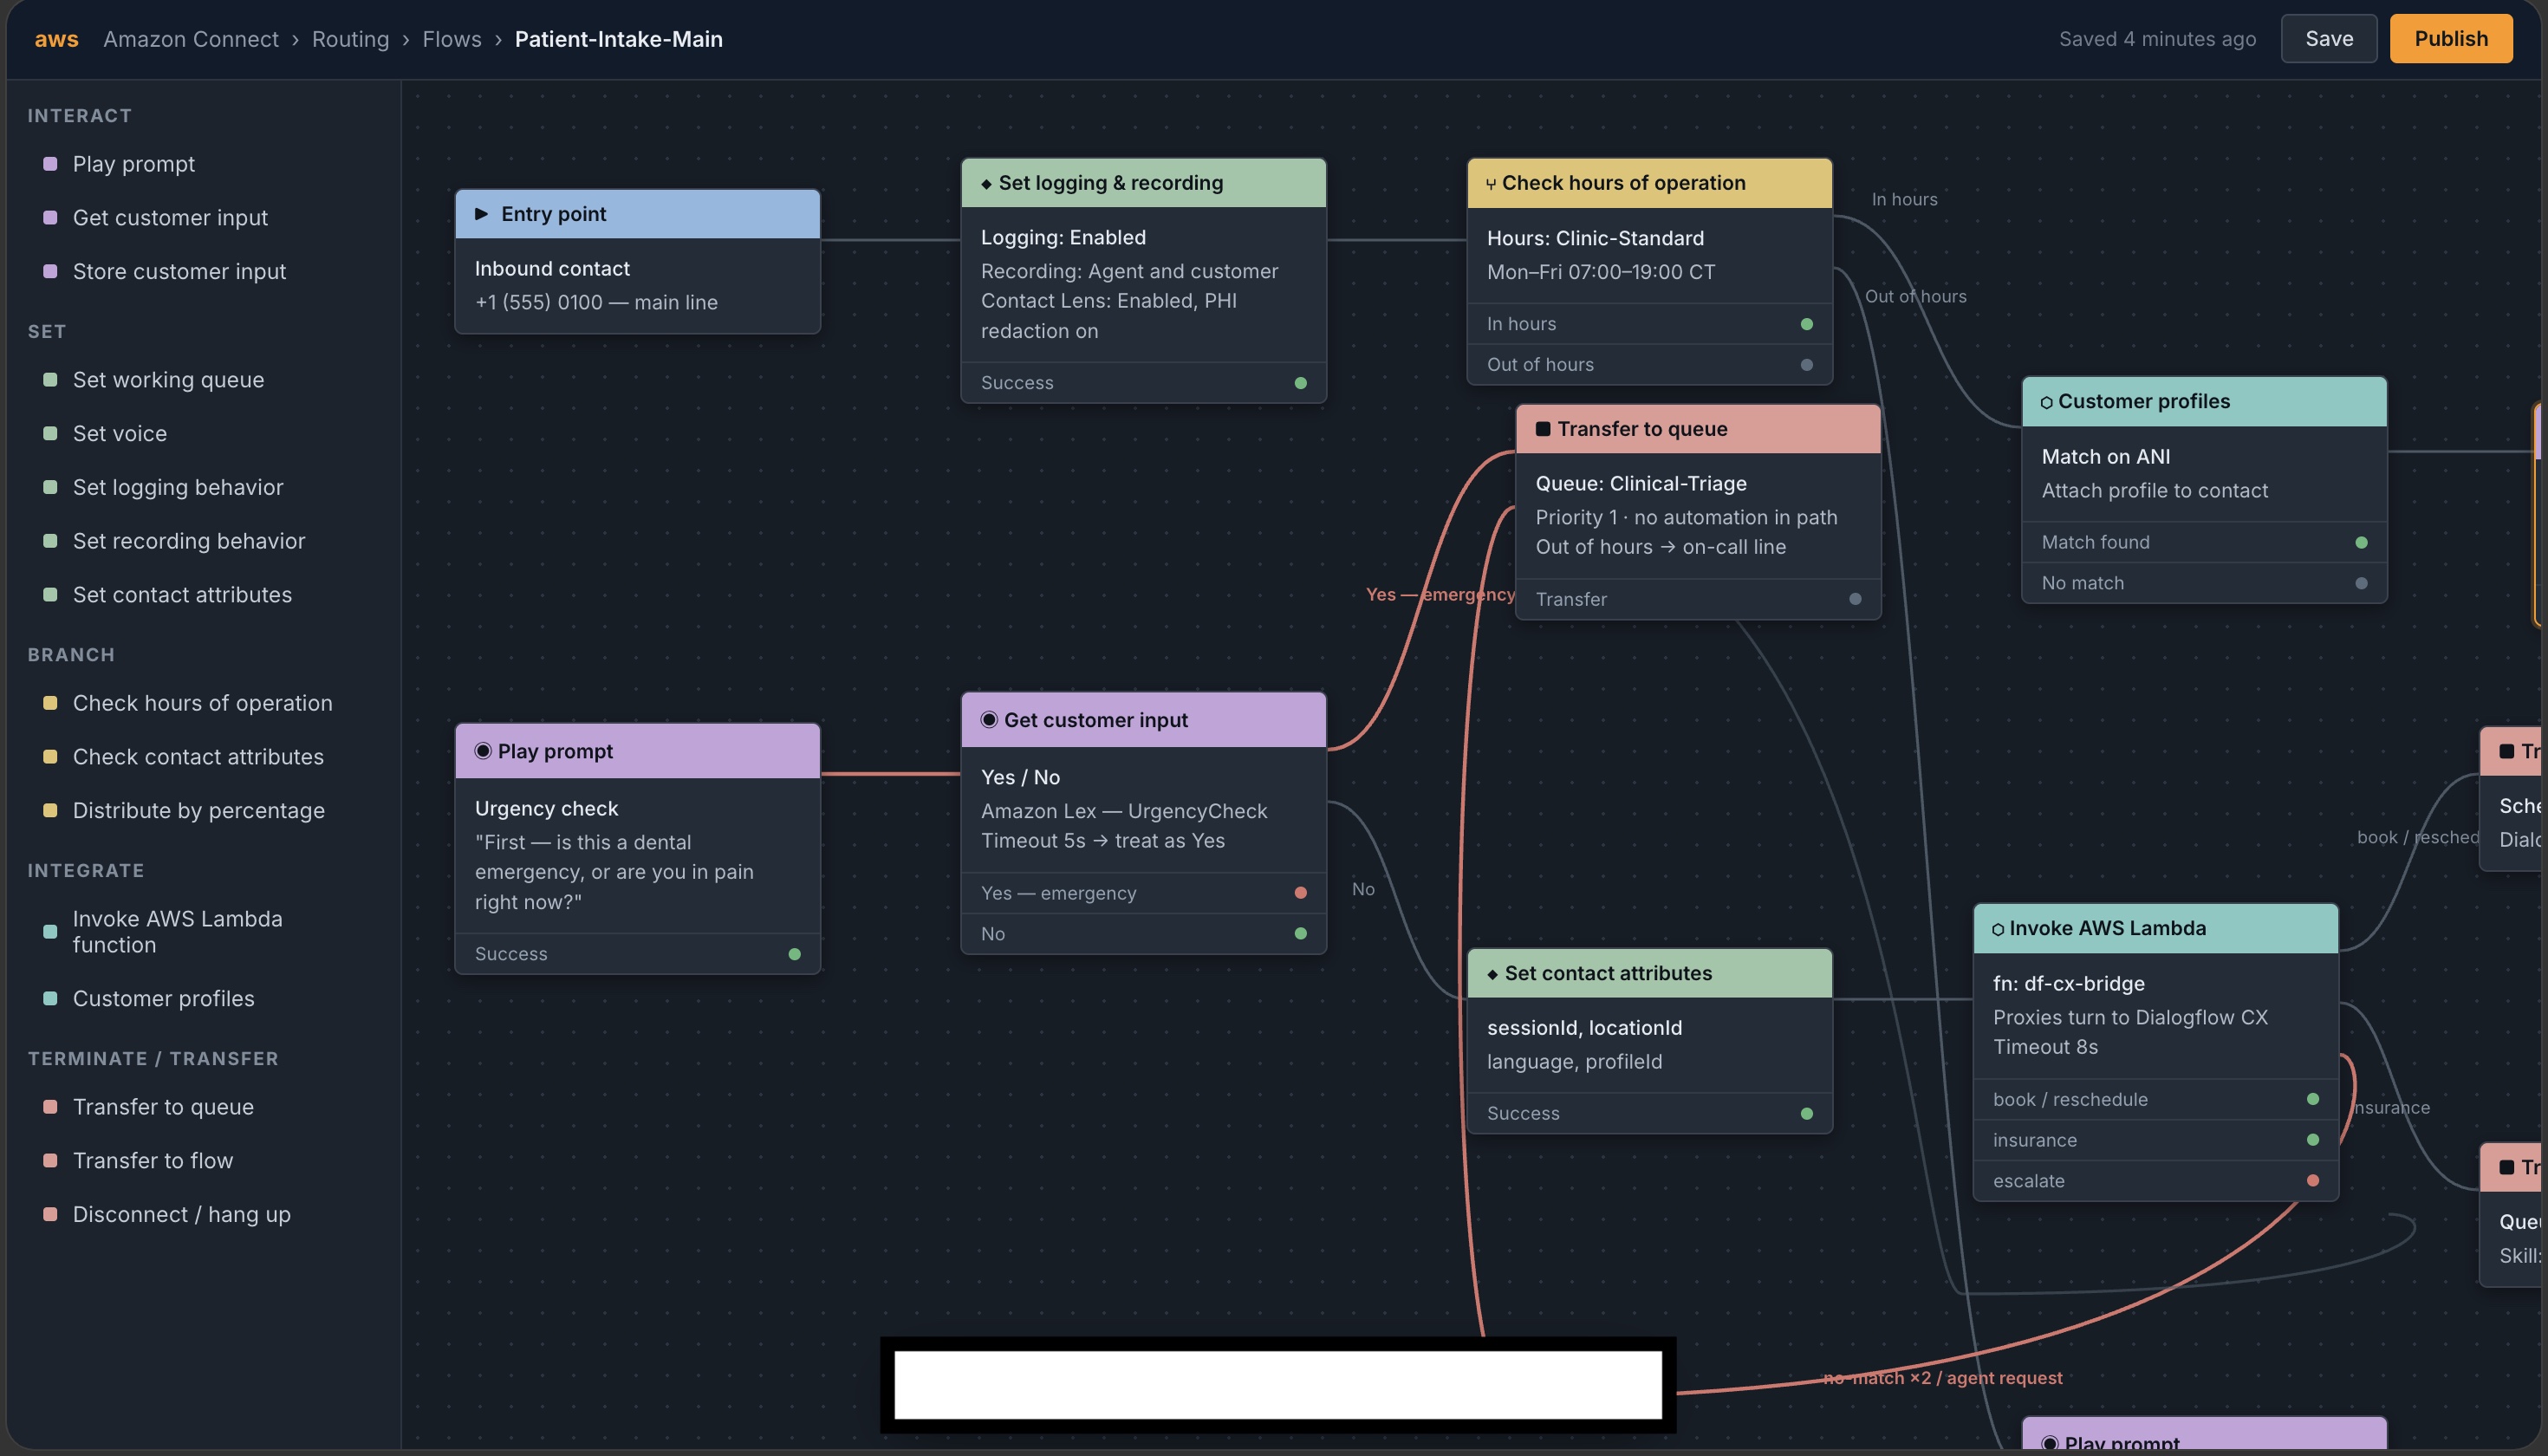Pick Transfer to queue in sidebar
This screenshot has width=2548, height=1456.
(163, 1107)
